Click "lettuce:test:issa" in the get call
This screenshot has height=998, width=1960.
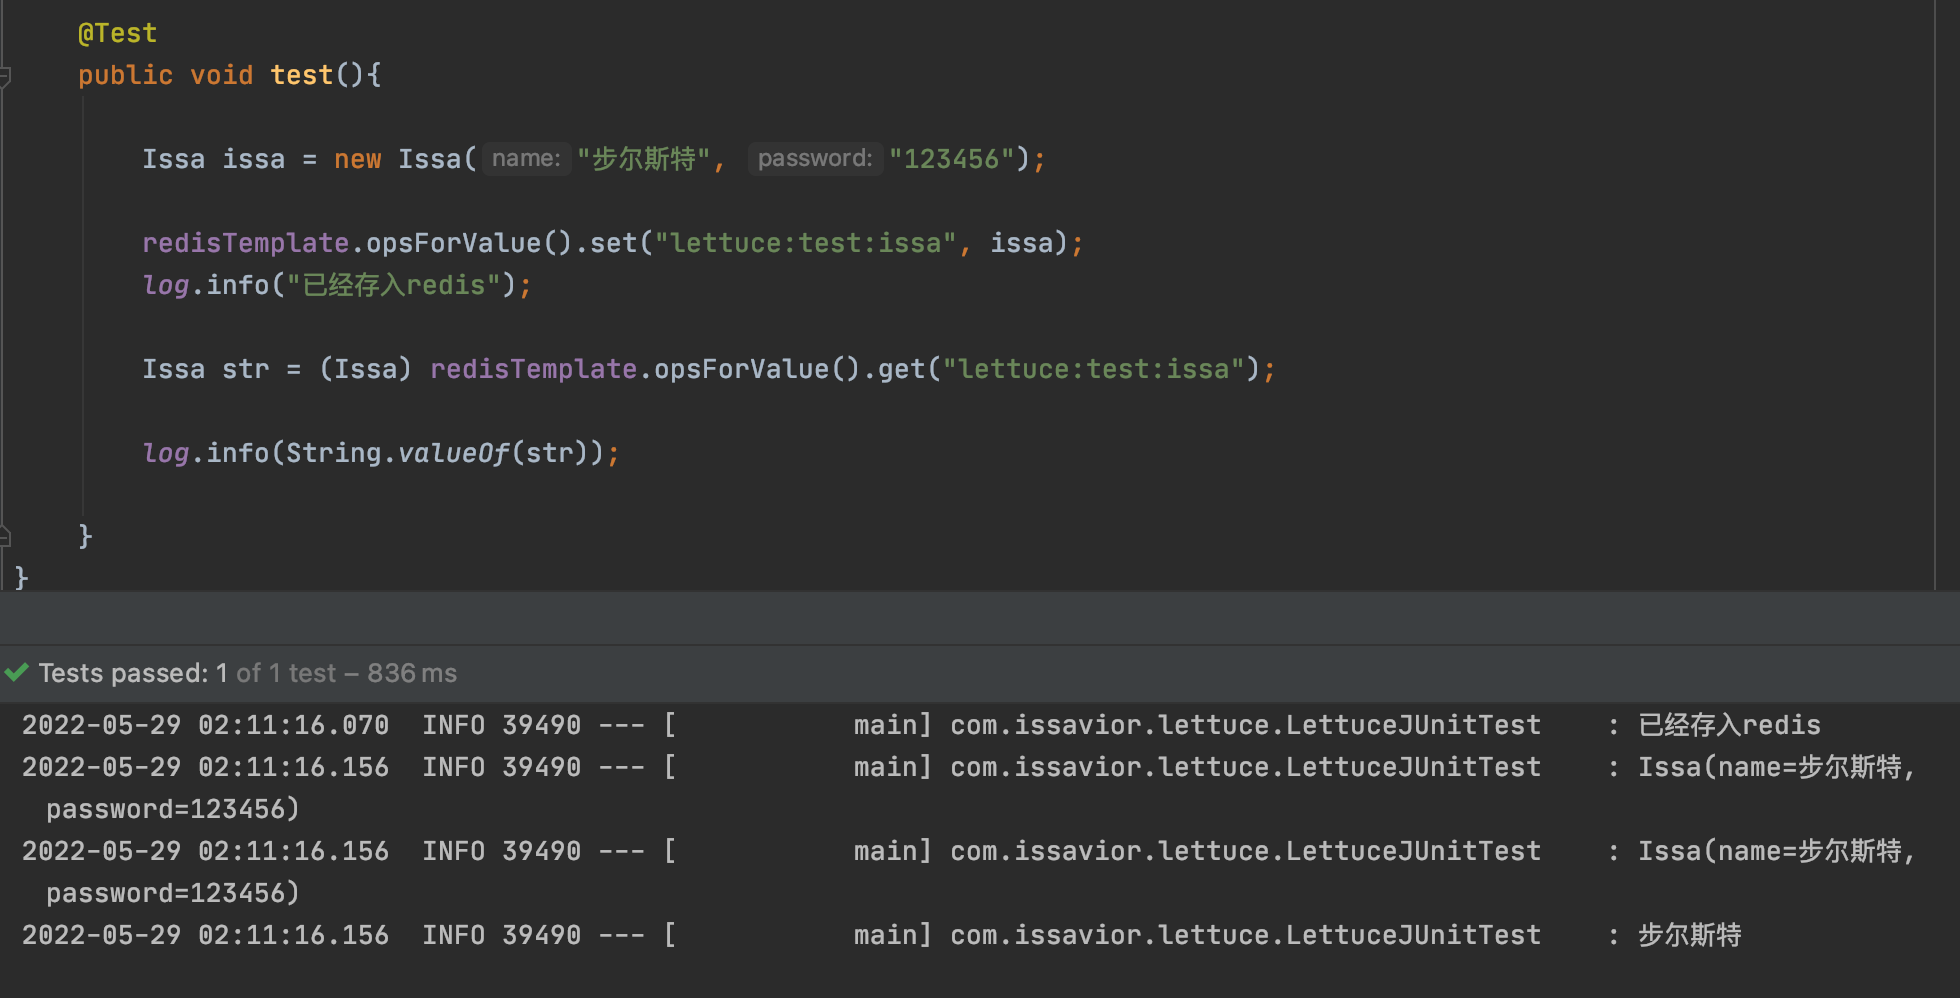1093,369
